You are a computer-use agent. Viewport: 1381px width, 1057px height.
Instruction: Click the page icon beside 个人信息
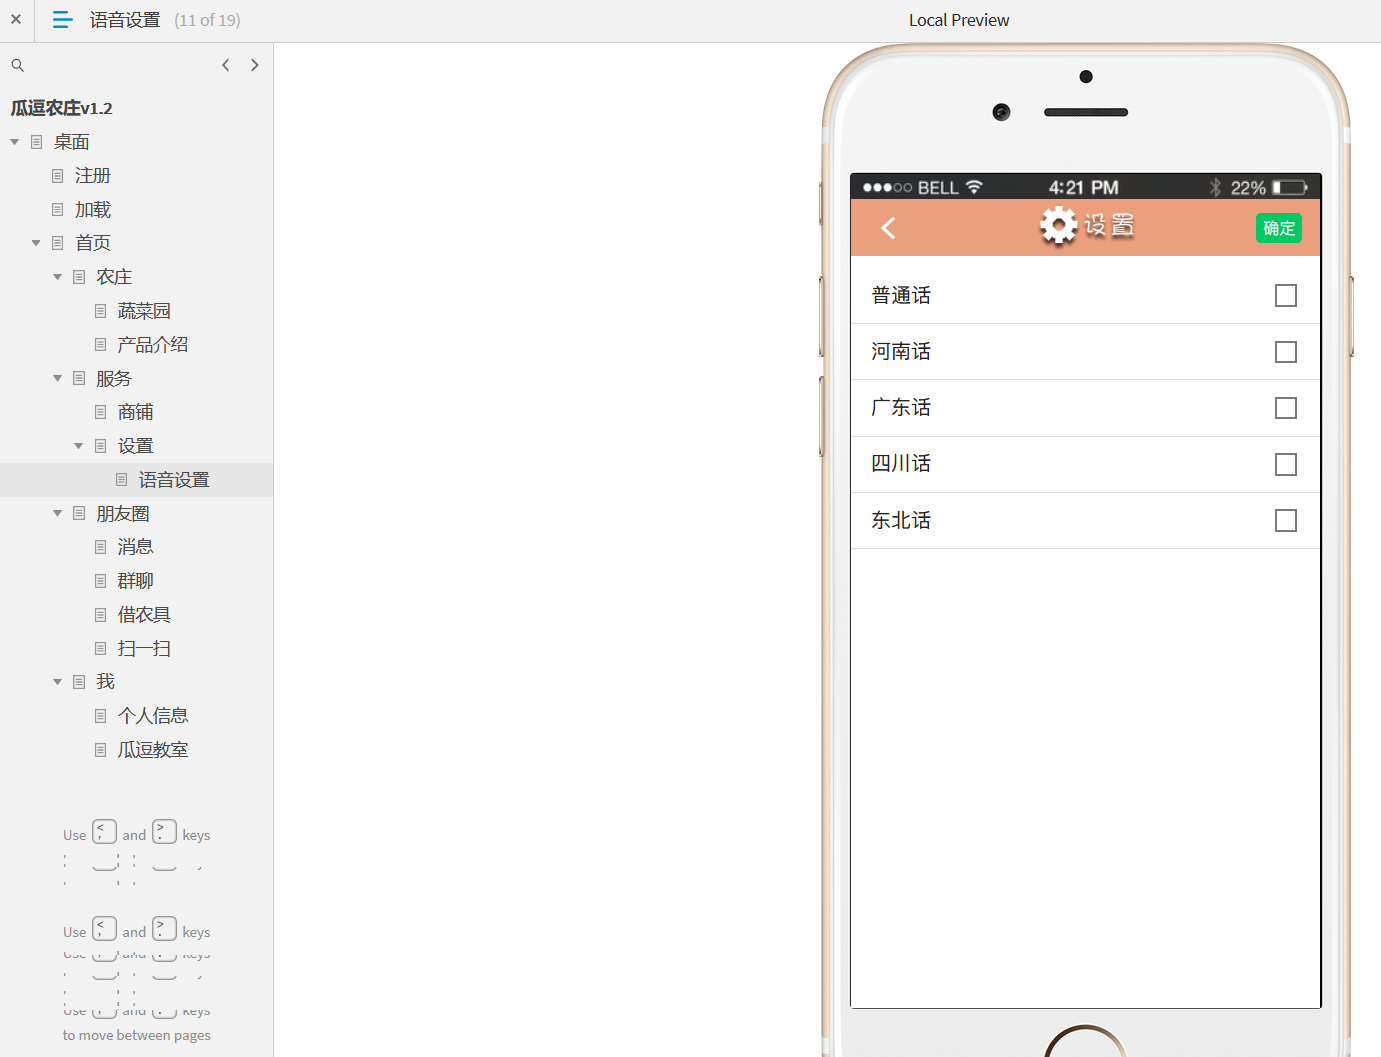pos(101,716)
